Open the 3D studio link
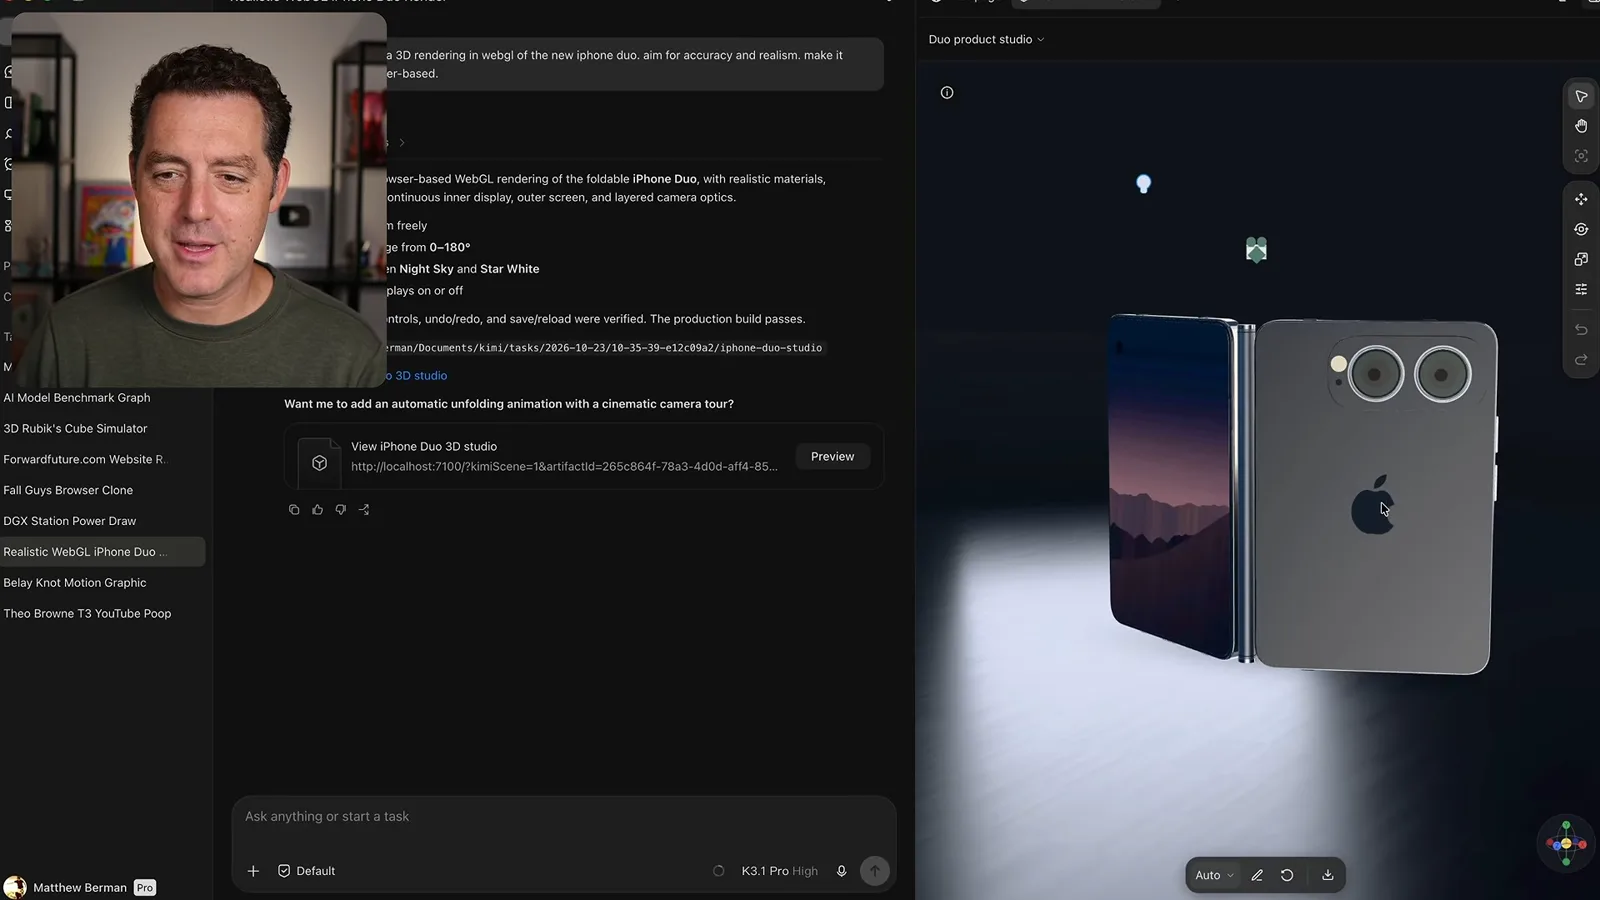This screenshot has height=900, width=1600. 416,375
